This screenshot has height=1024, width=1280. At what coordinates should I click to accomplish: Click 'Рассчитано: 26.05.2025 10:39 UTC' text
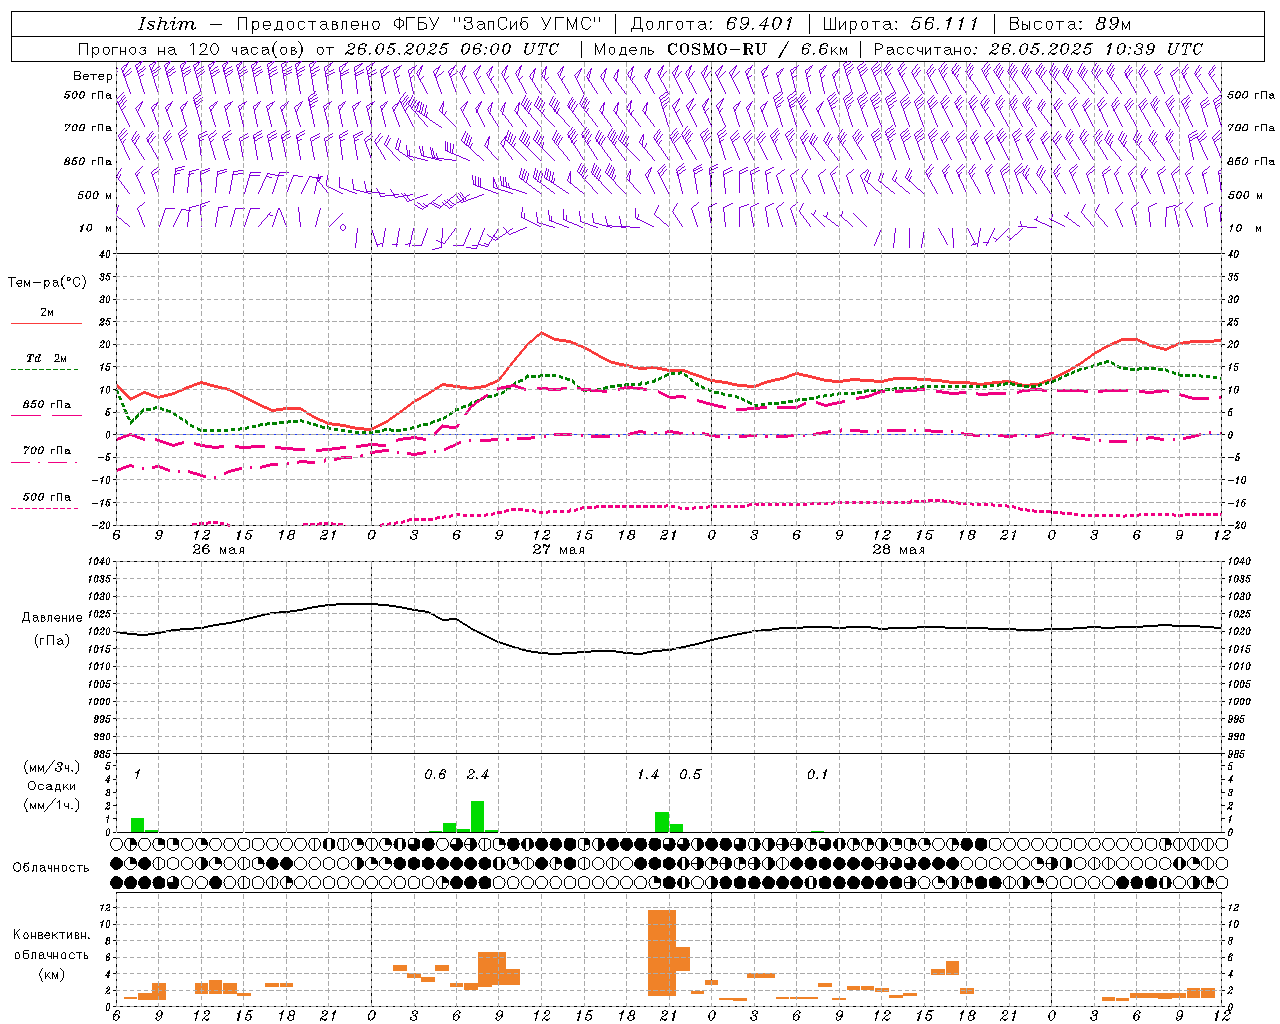1038,49
